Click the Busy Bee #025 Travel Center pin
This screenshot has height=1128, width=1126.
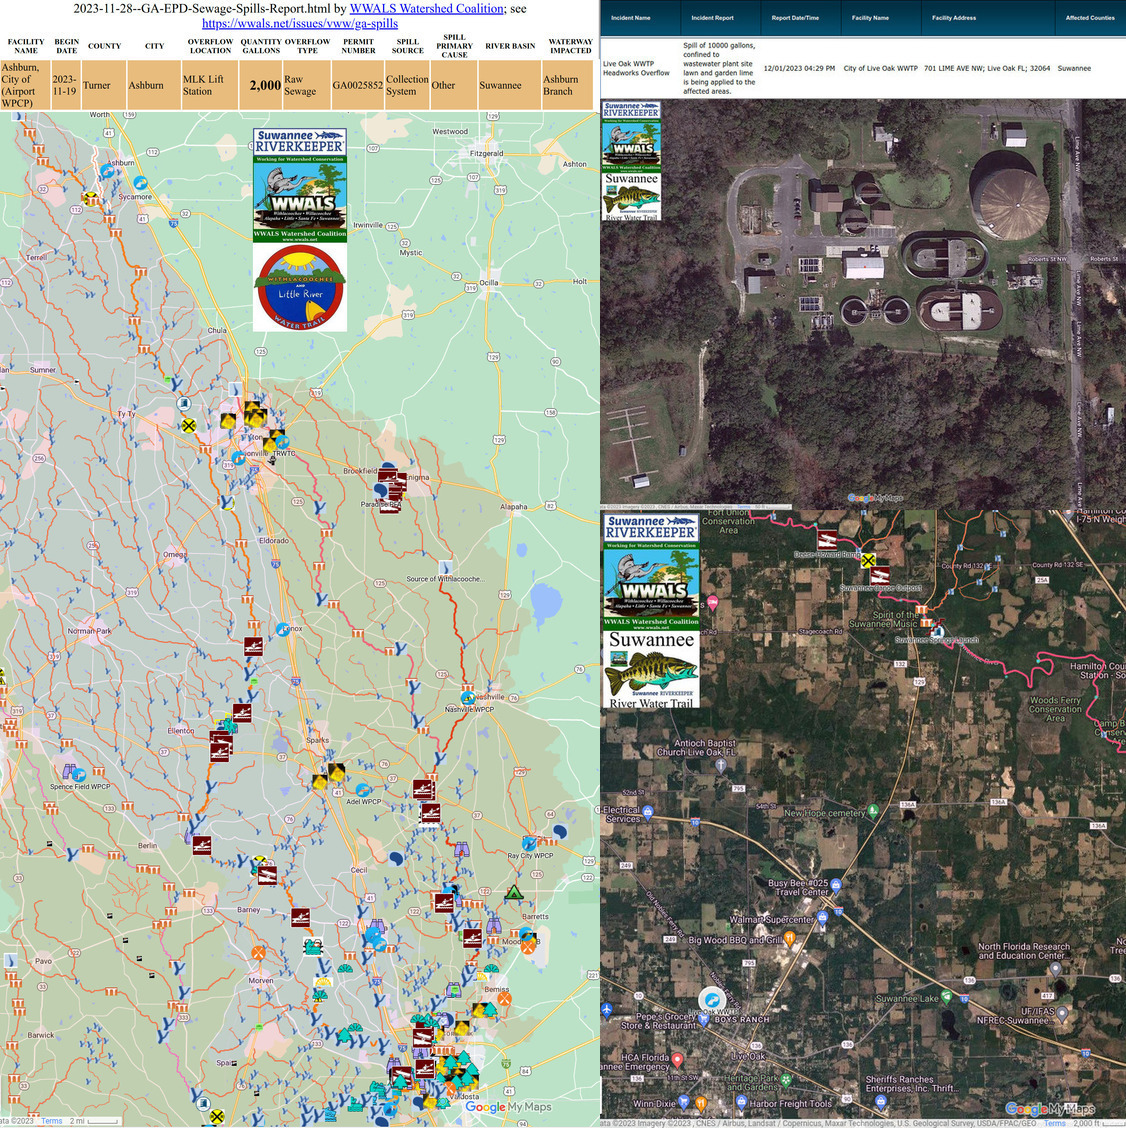pos(835,884)
